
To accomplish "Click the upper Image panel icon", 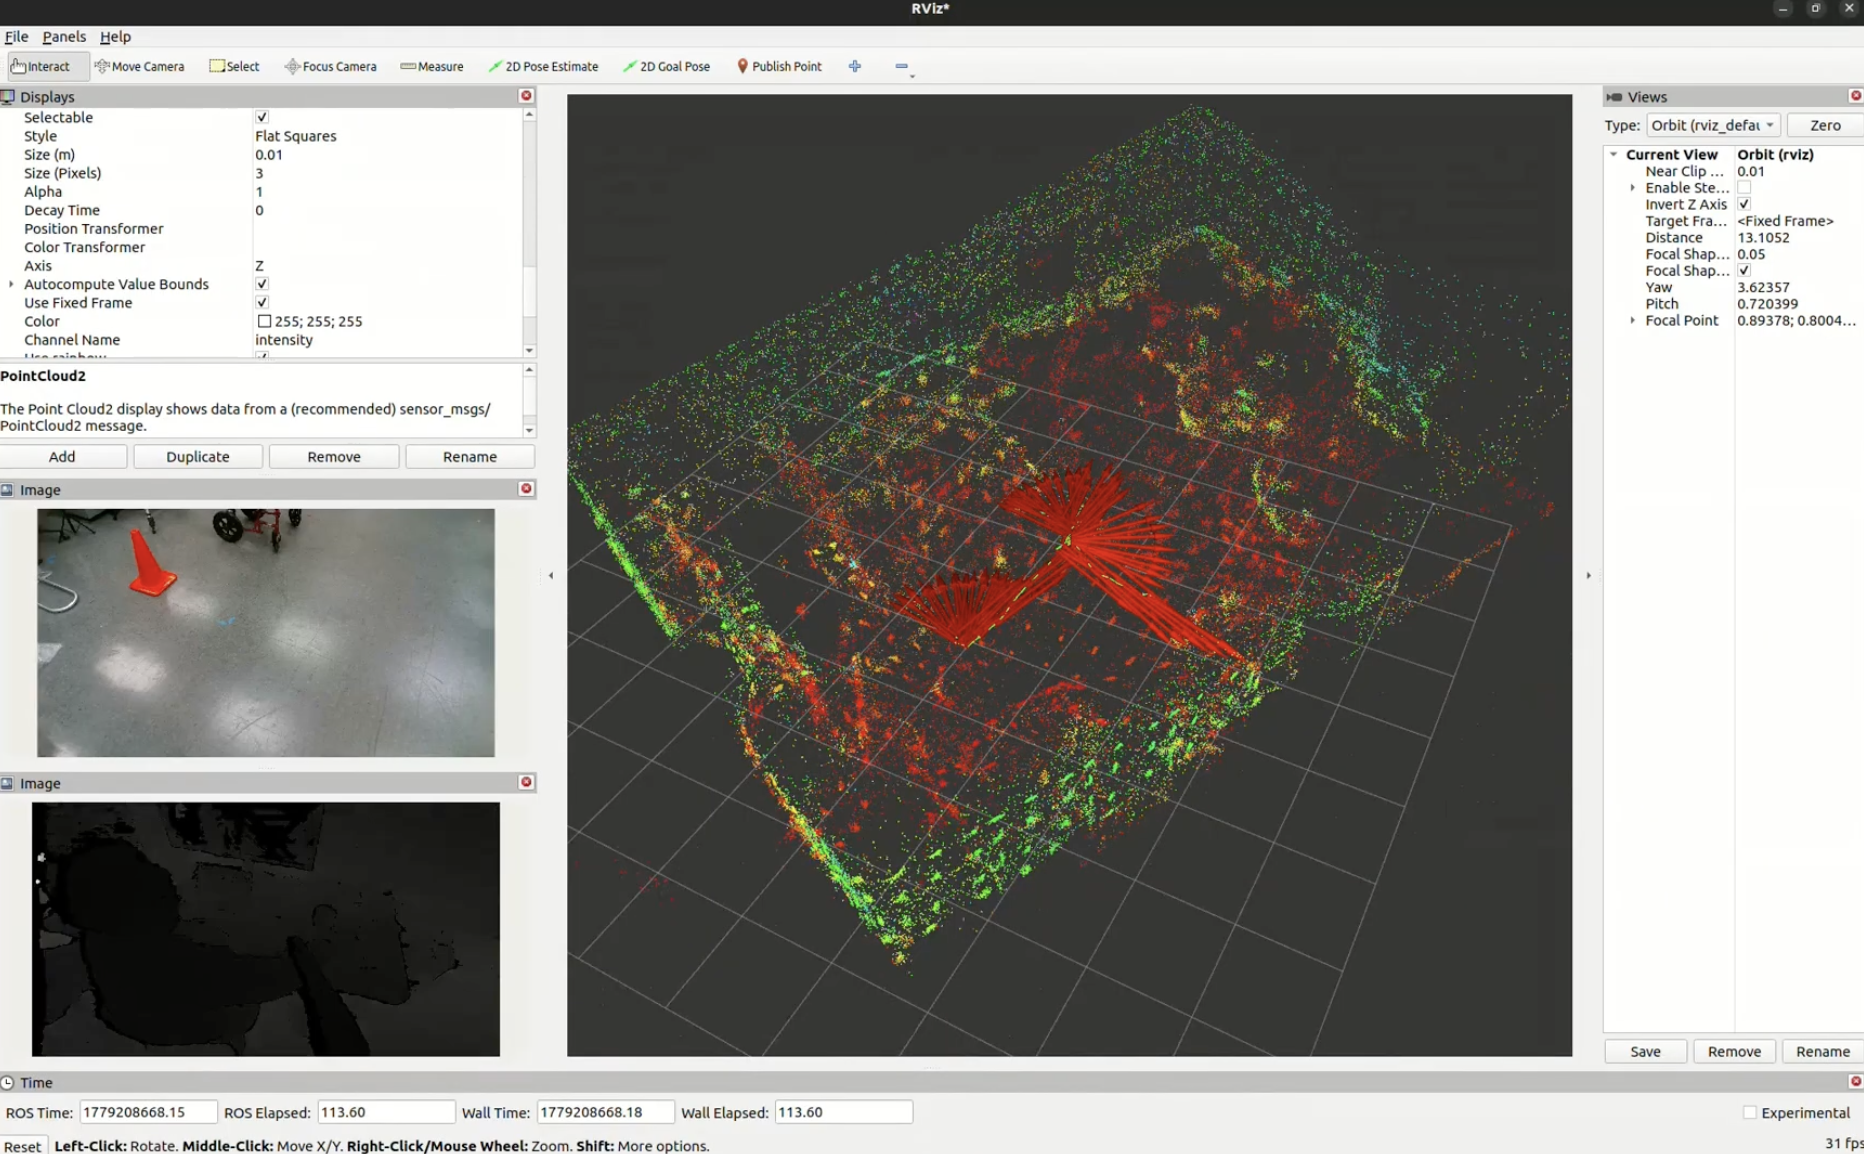I will [x=8, y=490].
